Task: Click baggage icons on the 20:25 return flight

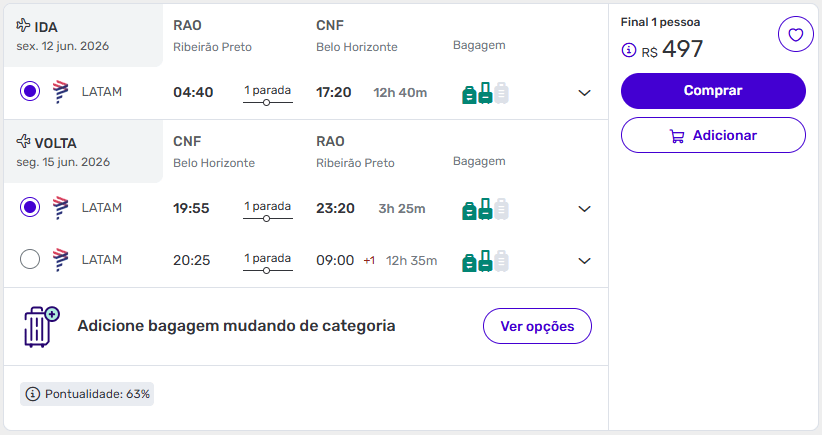Action: coord(485,261)
